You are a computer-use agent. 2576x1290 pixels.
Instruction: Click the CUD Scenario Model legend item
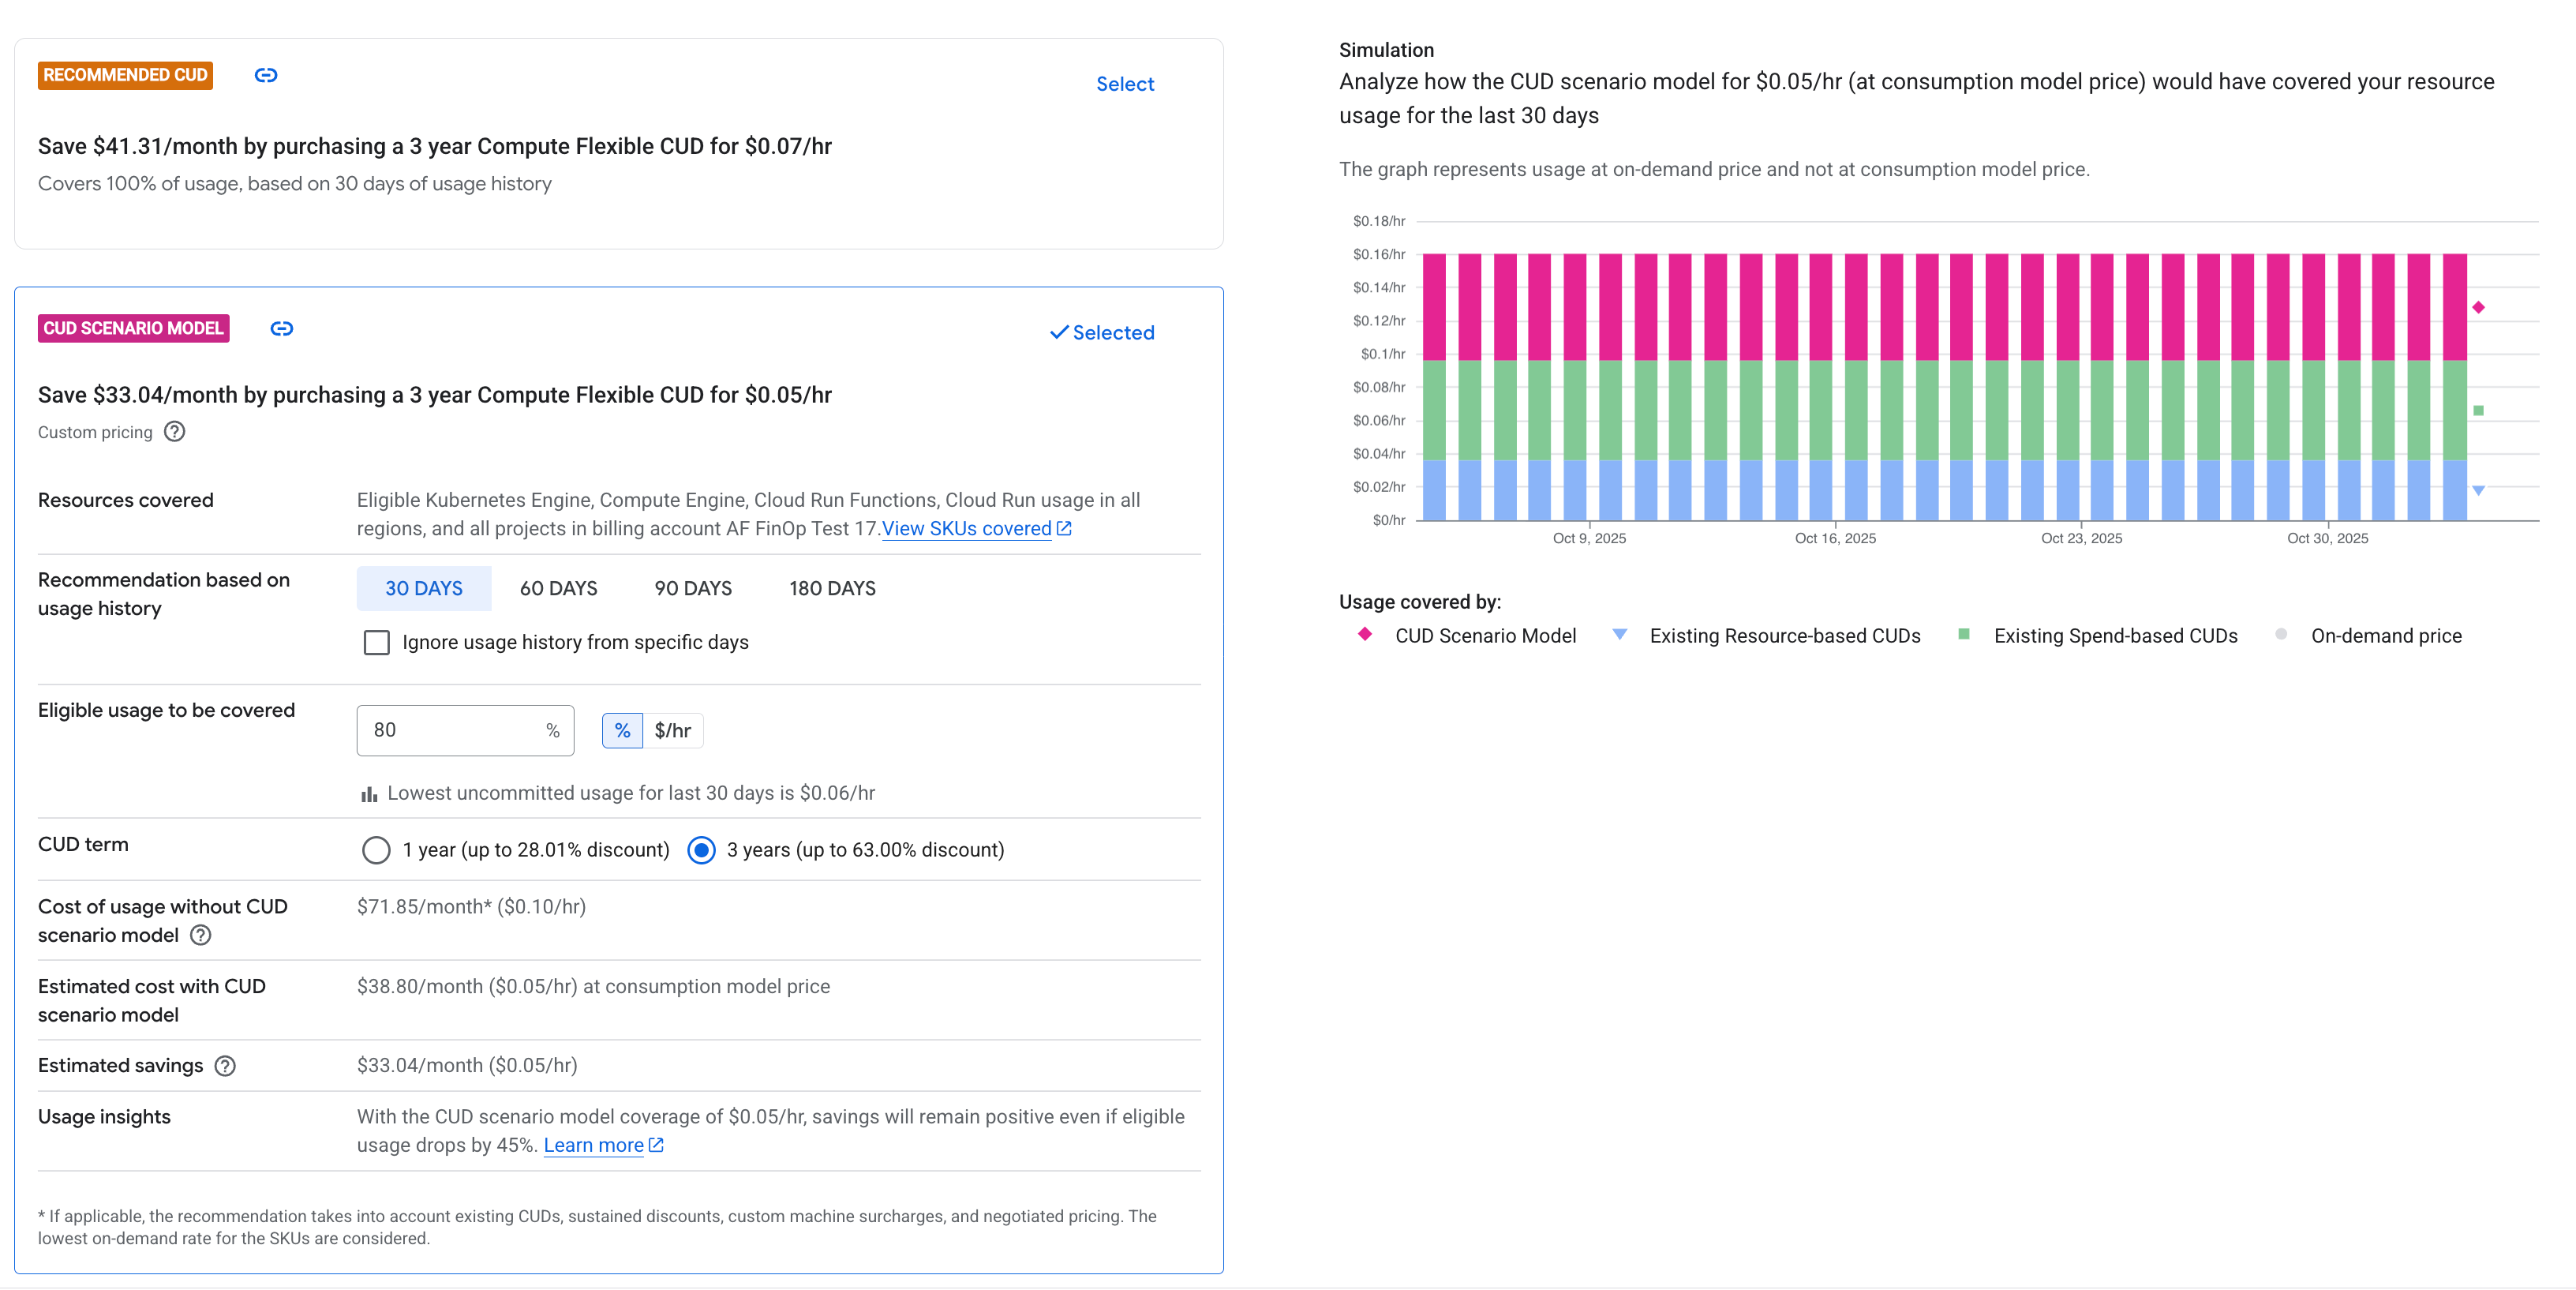pyautogui.click(x=1485, y=635)
